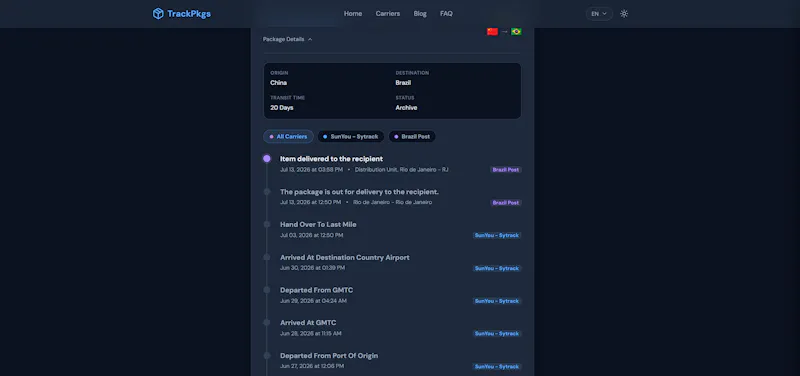Click timeline dot for Arrived At GMTC
The width and height of the screenshot is (800, 376).
pos(266,322)
